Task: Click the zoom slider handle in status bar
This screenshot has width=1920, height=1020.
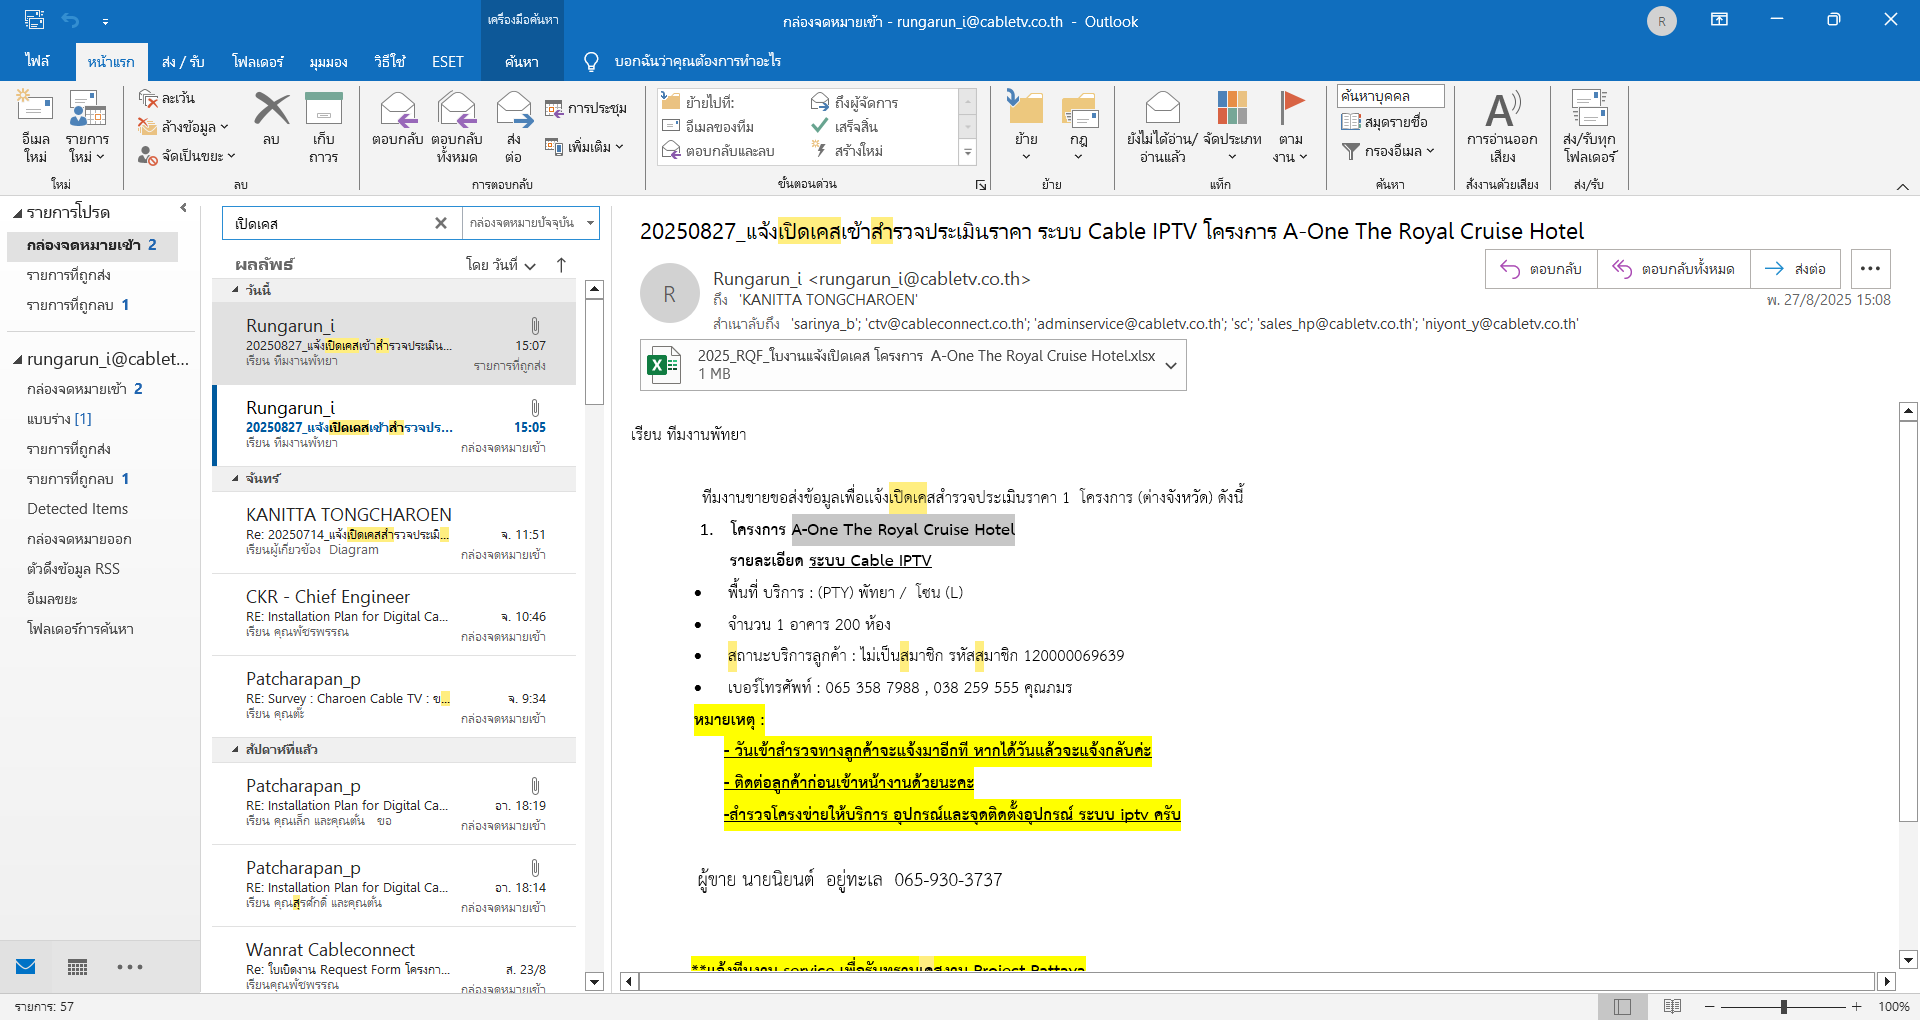Action: [1783, 1007]
